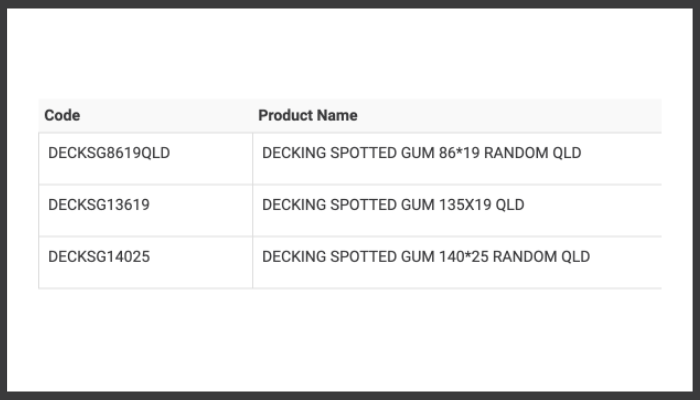Screen dimensions: 700x400
Task: Click the word DECKING in the 140*25 row
Action: click(294, 256)
